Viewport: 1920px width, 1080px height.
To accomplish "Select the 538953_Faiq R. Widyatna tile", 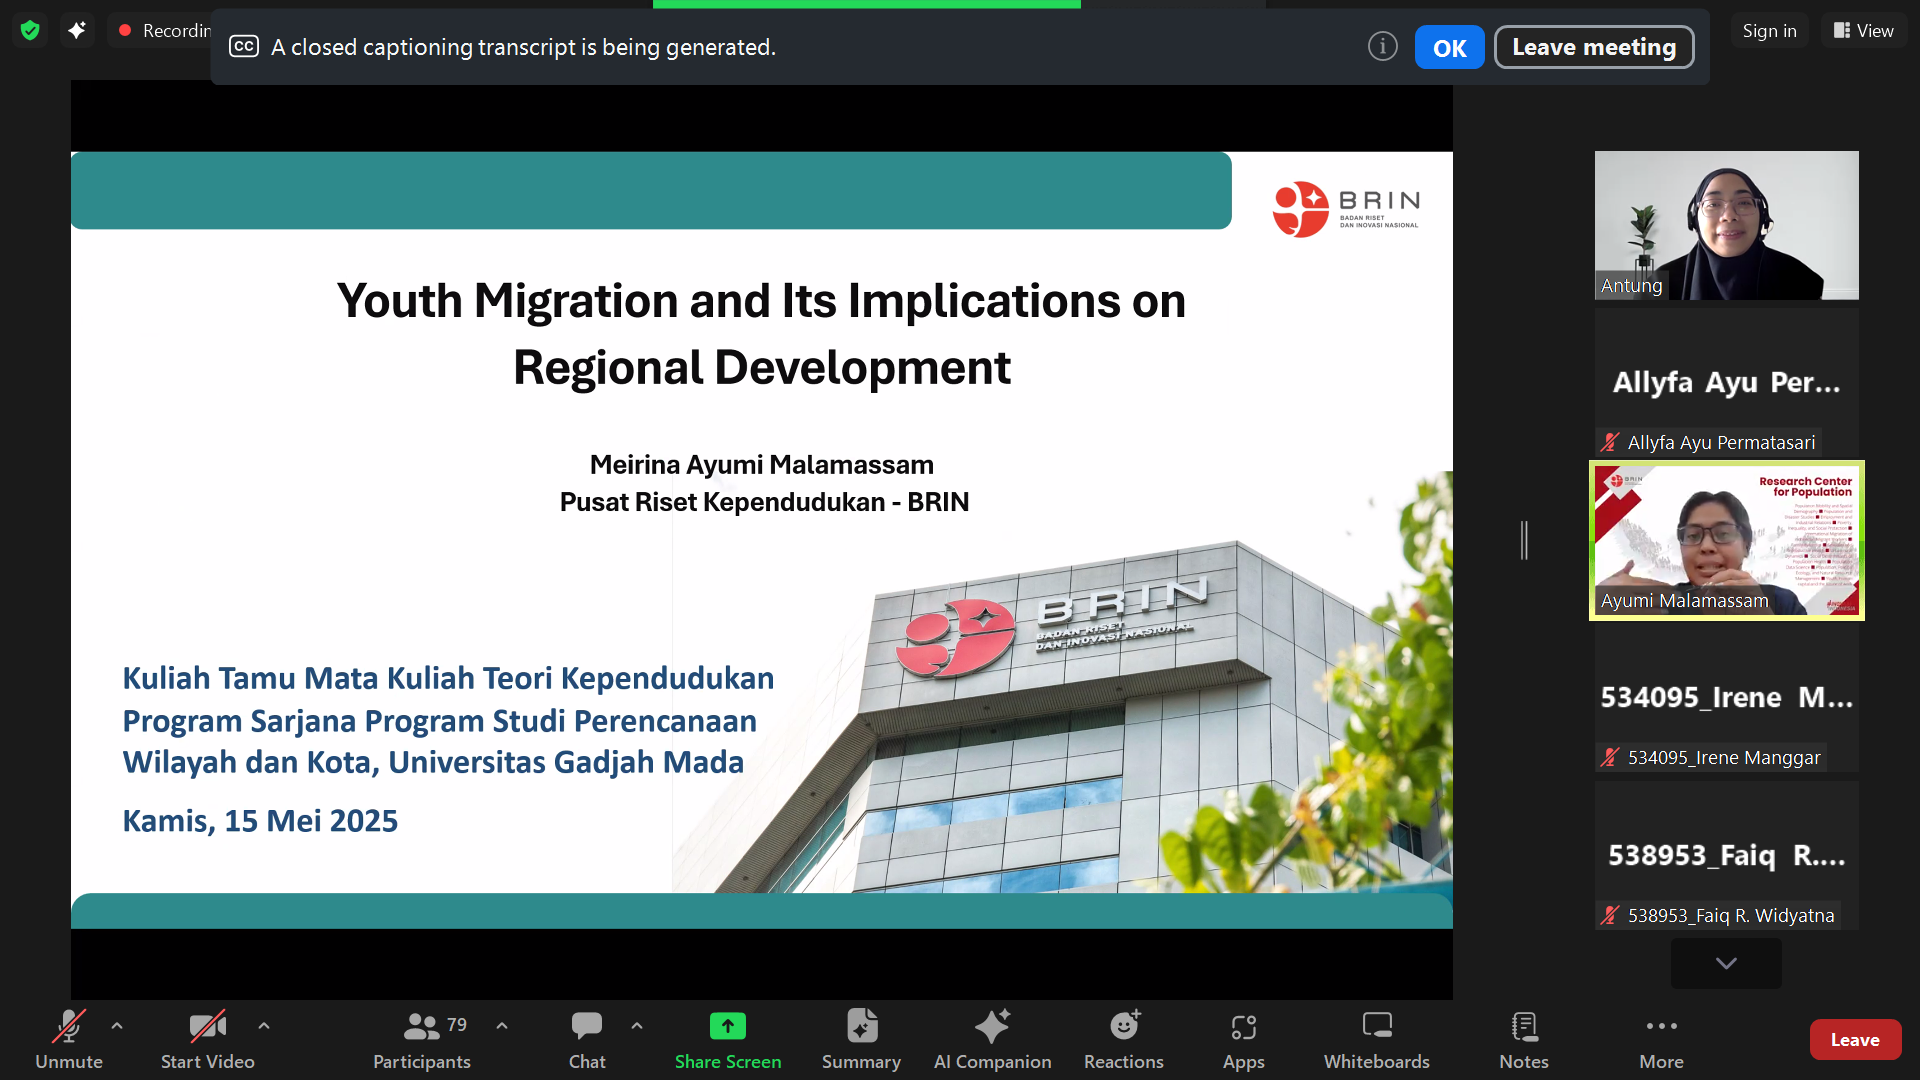I will pyautogui.click(x=1726, y=855).
